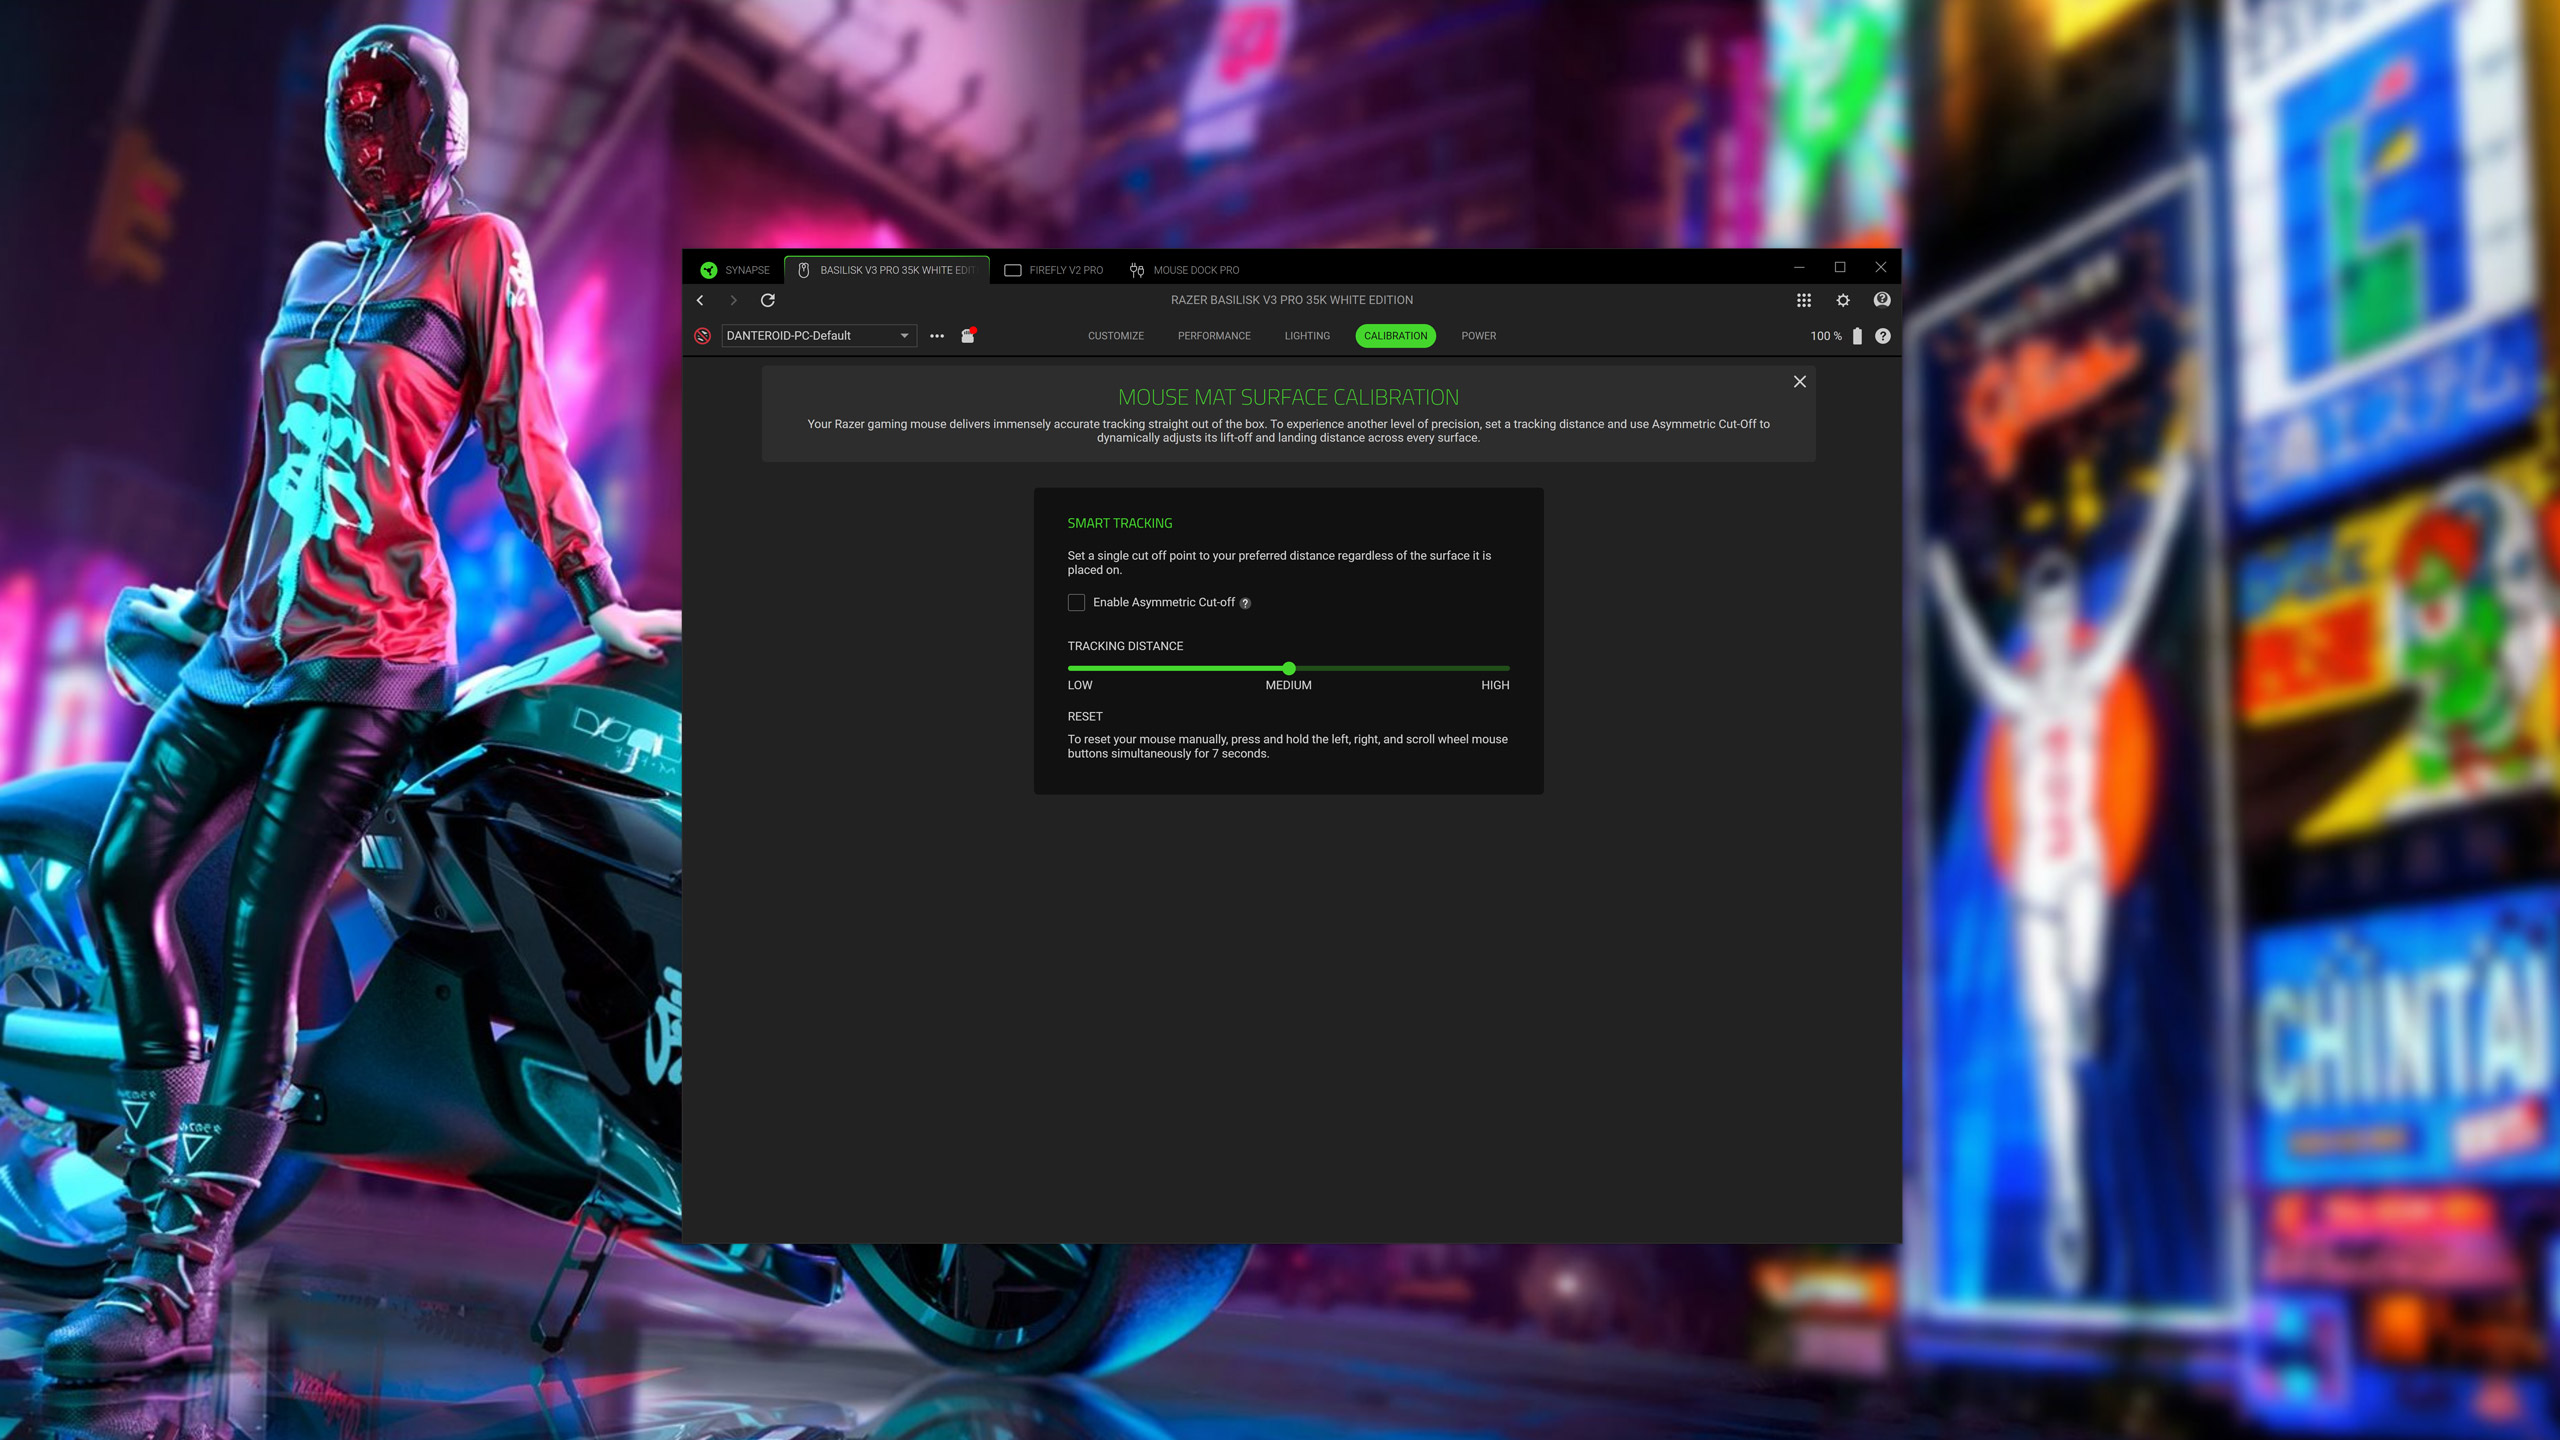Click the Razer settings gear icon
This screenshot has width=2560, height=1440.
(x=1841, y=299)
